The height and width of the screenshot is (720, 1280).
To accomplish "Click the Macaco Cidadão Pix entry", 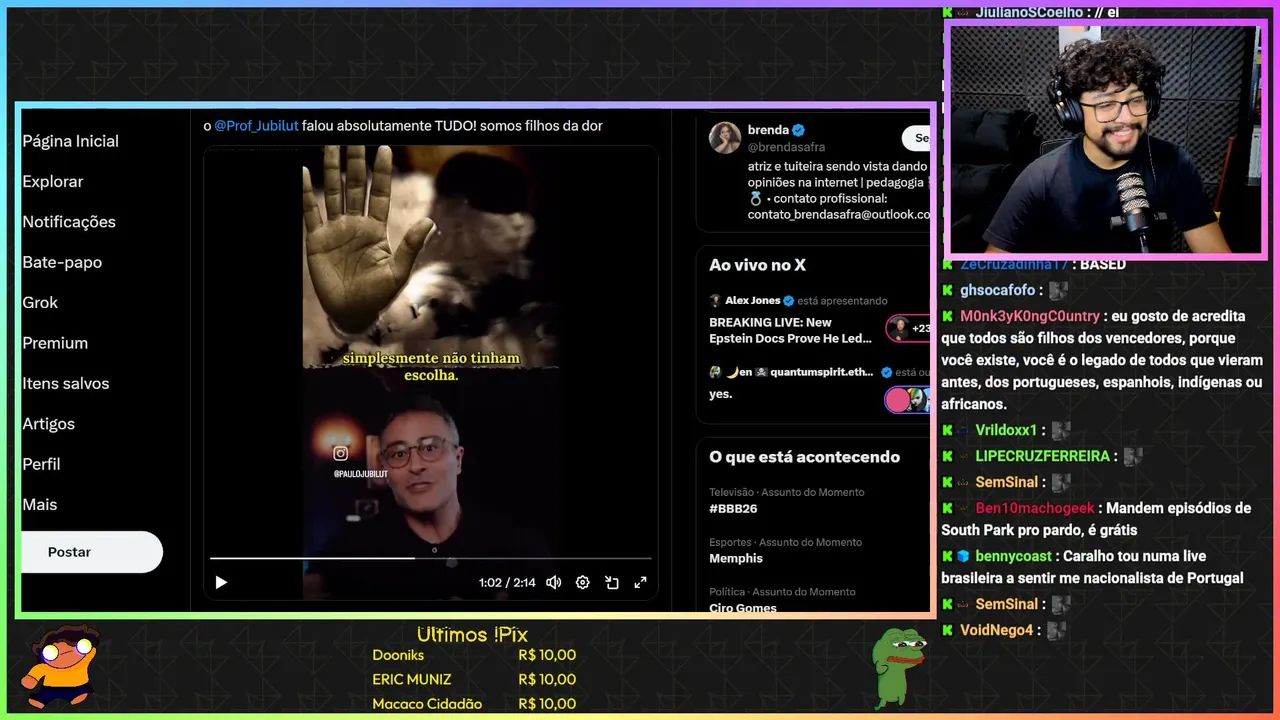I will (474, 704).
